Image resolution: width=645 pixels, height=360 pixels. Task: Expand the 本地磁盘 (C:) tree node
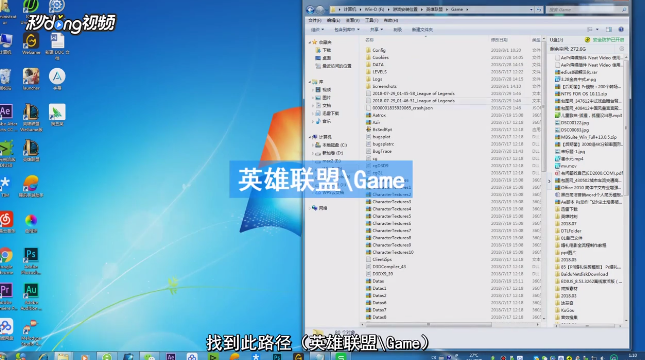tap(313, 145)
